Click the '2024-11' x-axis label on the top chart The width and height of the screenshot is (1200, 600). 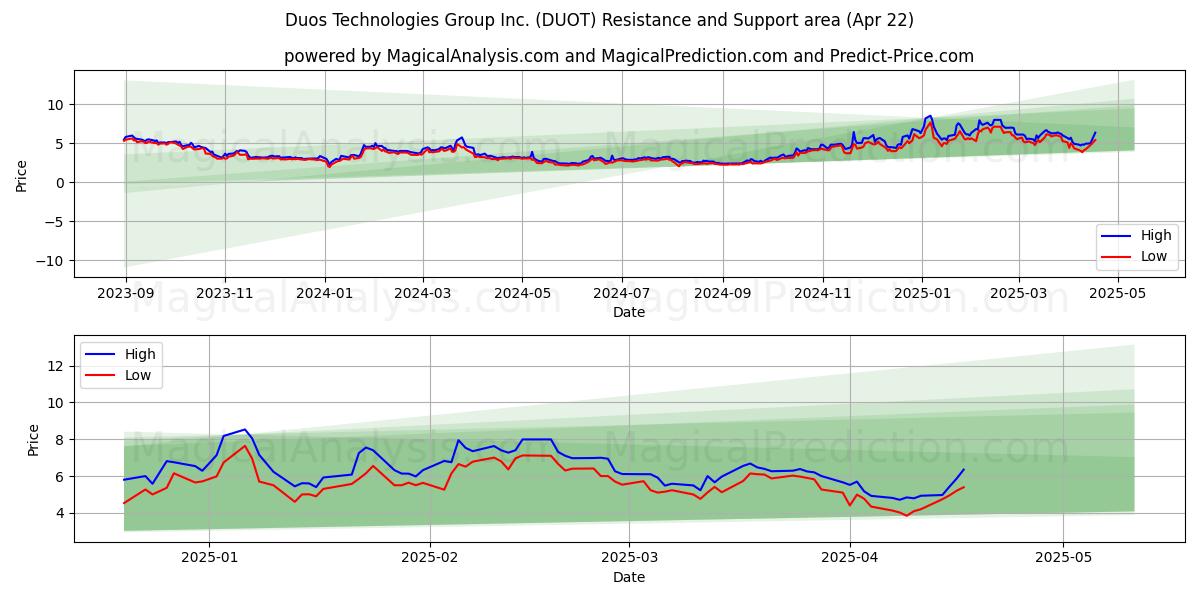(x=822, y=296)
